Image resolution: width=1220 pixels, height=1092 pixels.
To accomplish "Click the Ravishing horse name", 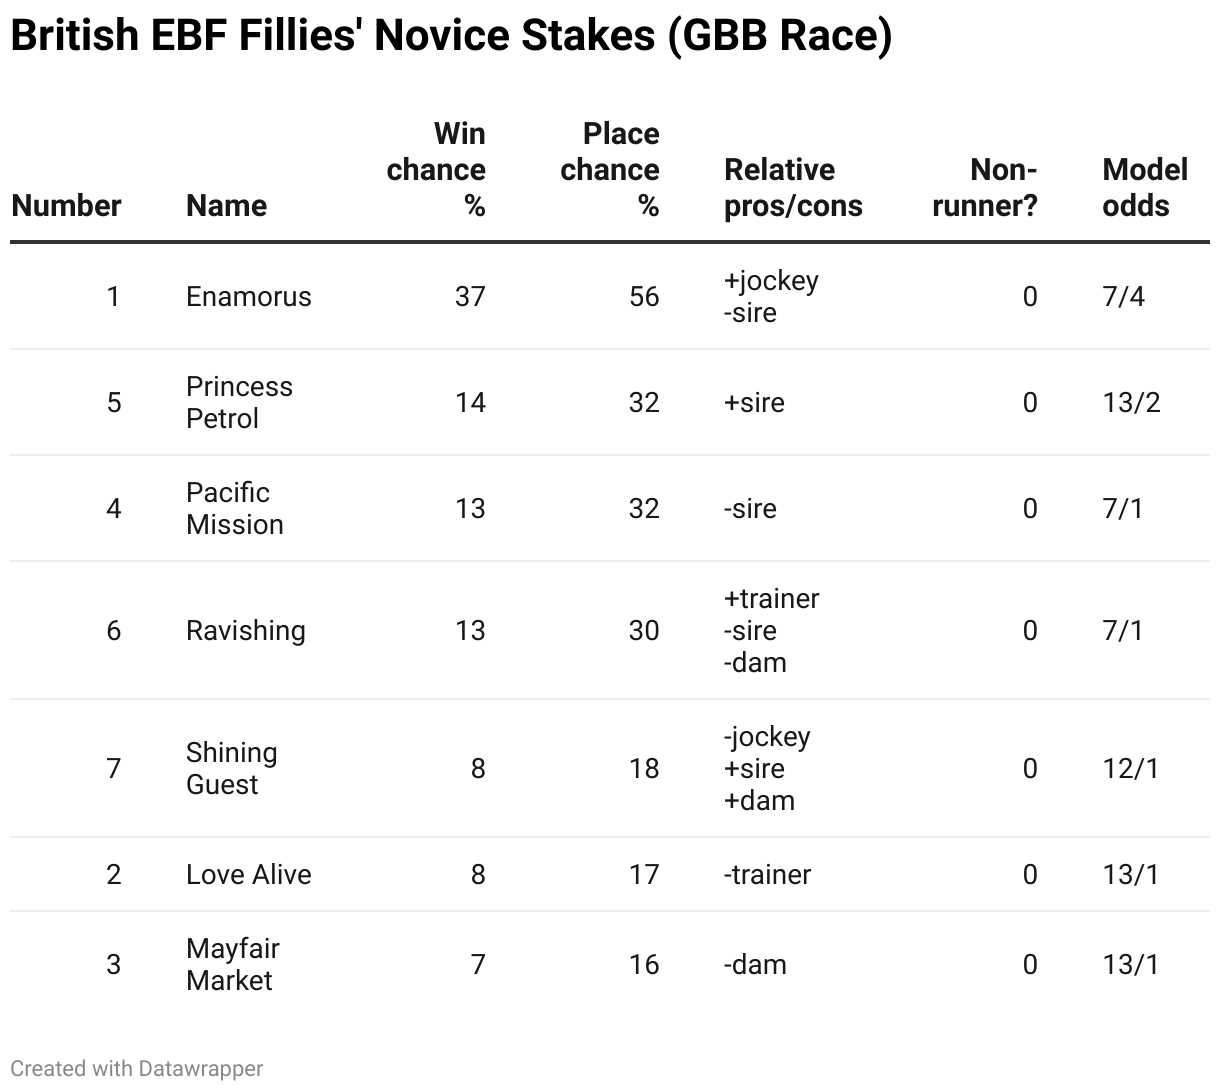I will point(245,631).
